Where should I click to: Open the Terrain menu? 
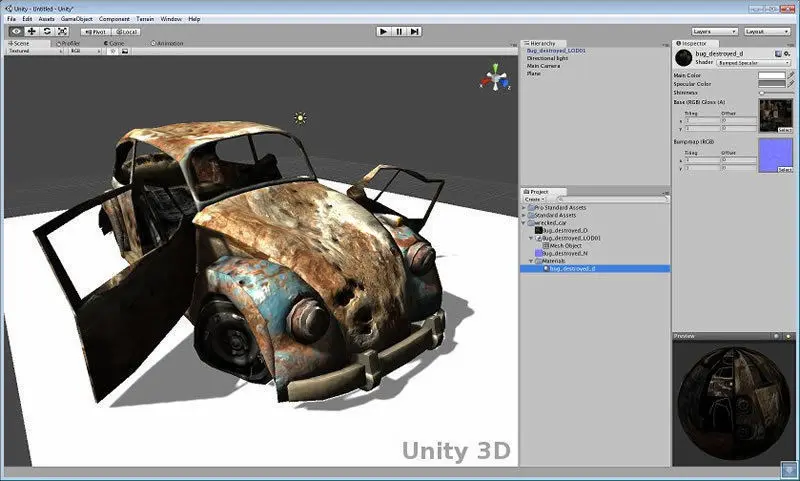(x=145, y=19)
